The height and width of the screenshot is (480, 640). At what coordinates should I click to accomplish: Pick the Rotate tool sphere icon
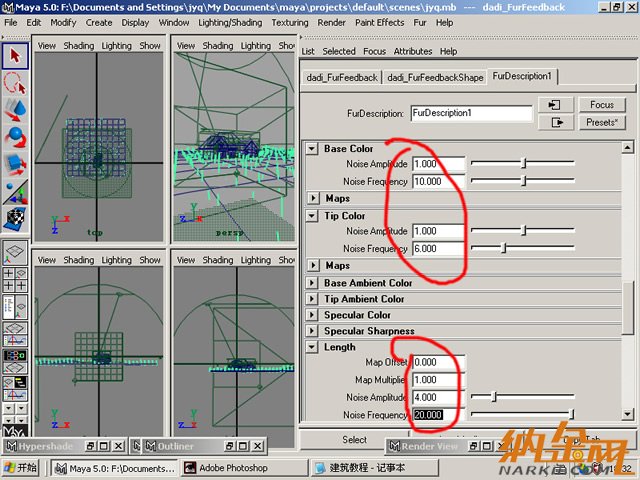tap(16, 138)
